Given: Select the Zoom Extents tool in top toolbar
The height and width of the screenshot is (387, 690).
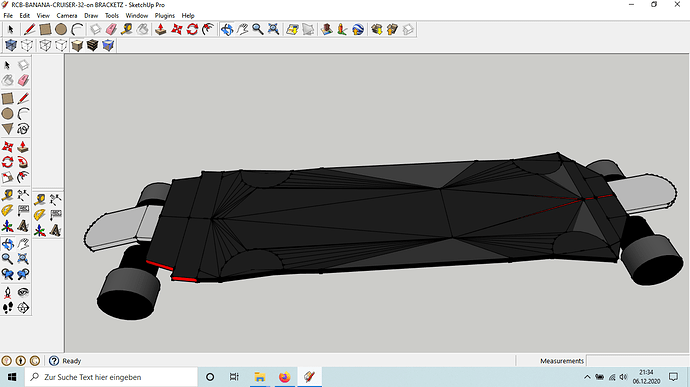Looking at the screenshot, I should point(273,29).
